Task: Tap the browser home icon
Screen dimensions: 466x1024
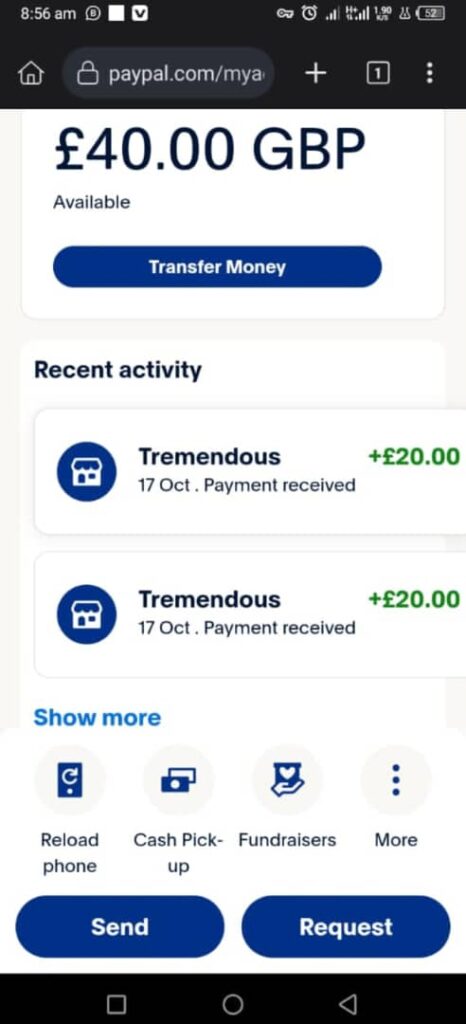Action: click(30, 74)
